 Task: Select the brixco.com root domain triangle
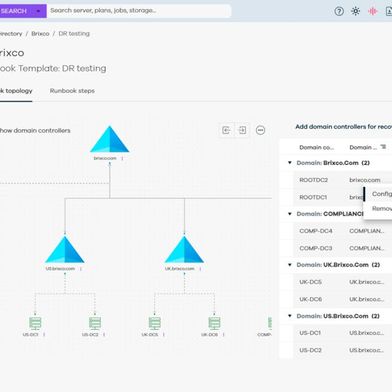110,139
